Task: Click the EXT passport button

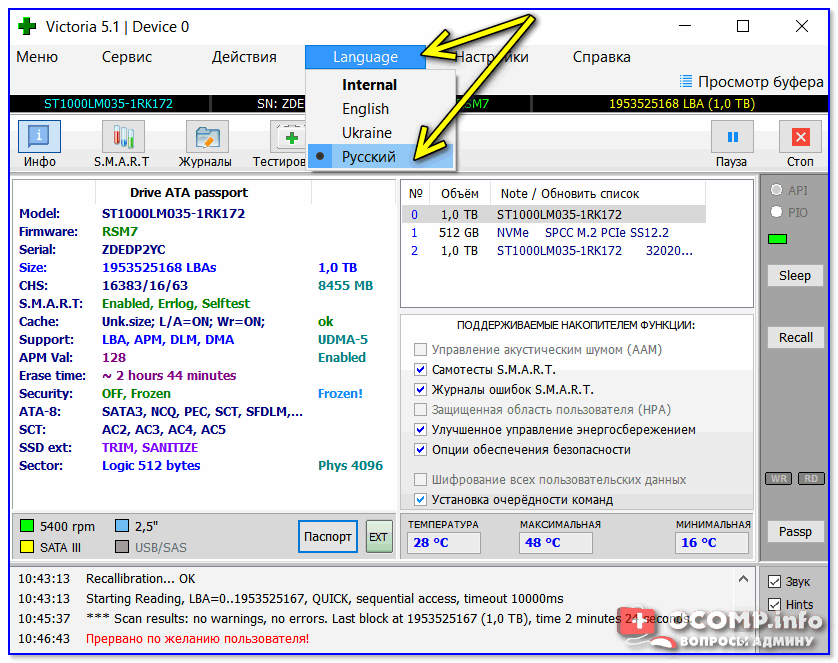Action: (379, 537)
